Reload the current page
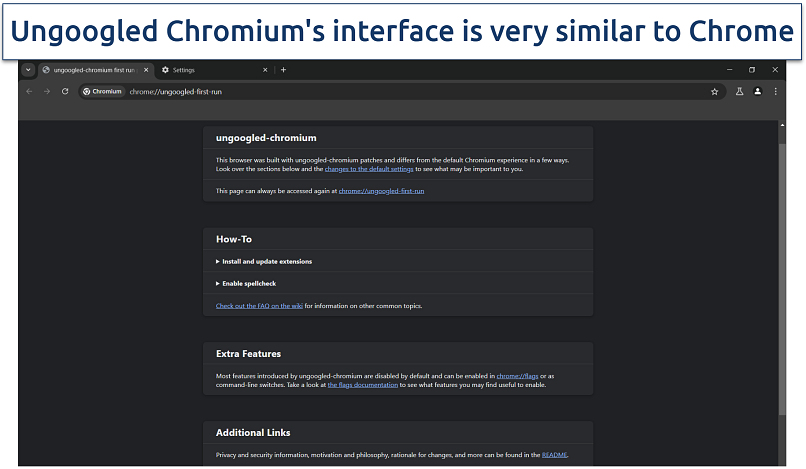 tap(65, 91)
